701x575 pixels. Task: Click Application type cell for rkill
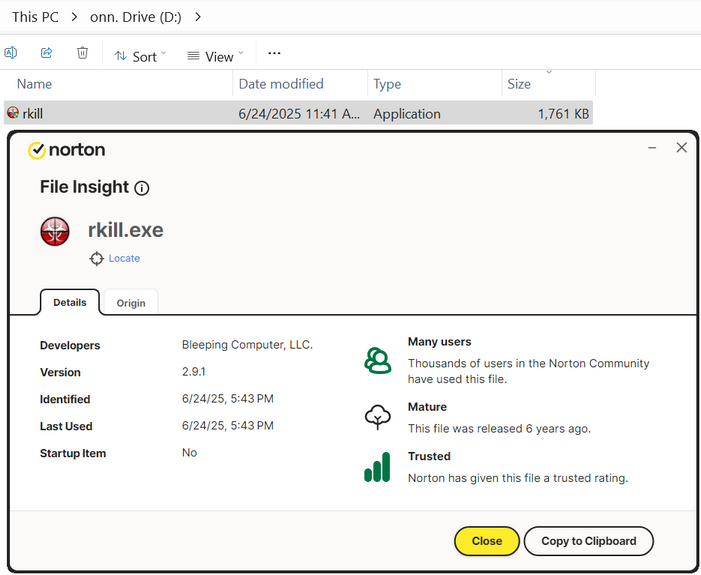[407, 114]
